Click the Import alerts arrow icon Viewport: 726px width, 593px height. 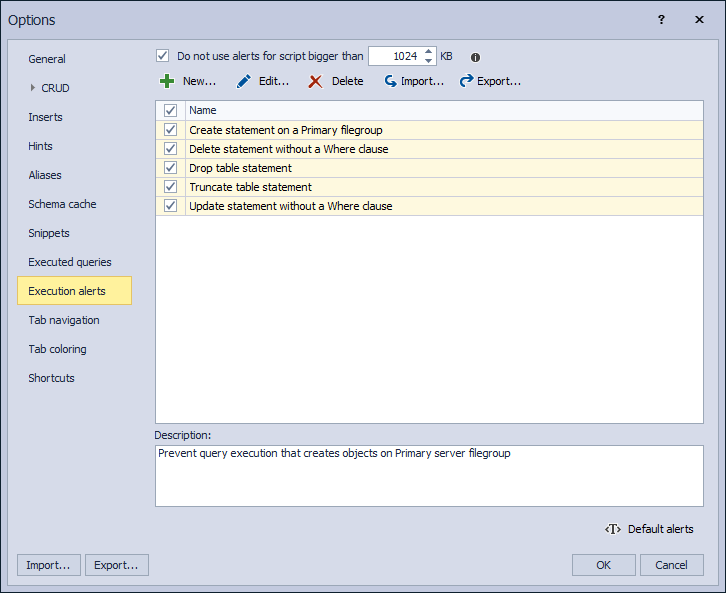[390, 81]
